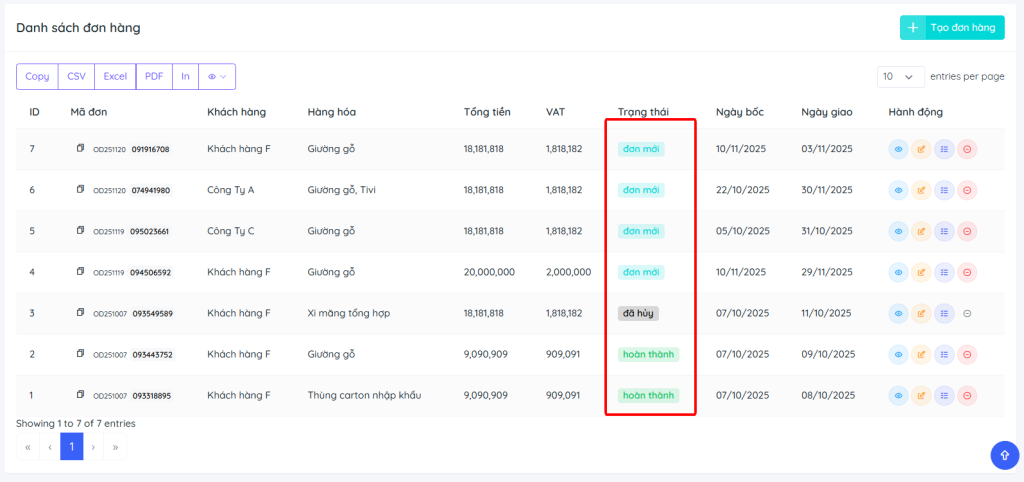Click the PDF export button
Image resolution: width=1024 pixels, height=482 pixels.
pyautogui.click(x=154, y=76)
